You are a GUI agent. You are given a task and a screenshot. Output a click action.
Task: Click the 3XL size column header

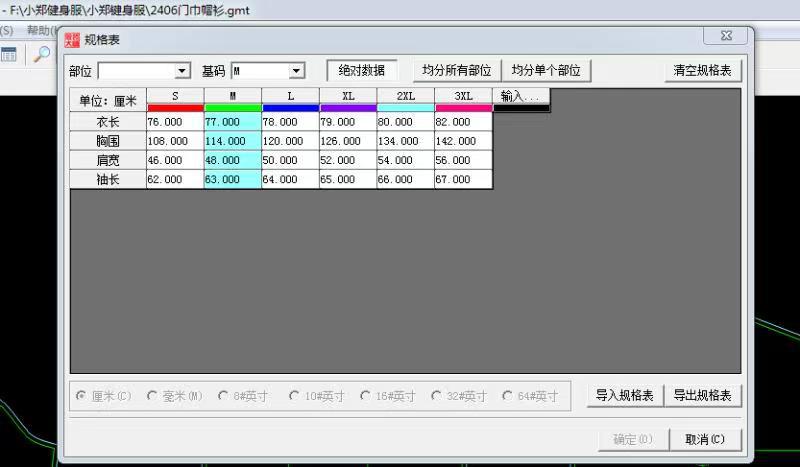[x=464, y=96]
